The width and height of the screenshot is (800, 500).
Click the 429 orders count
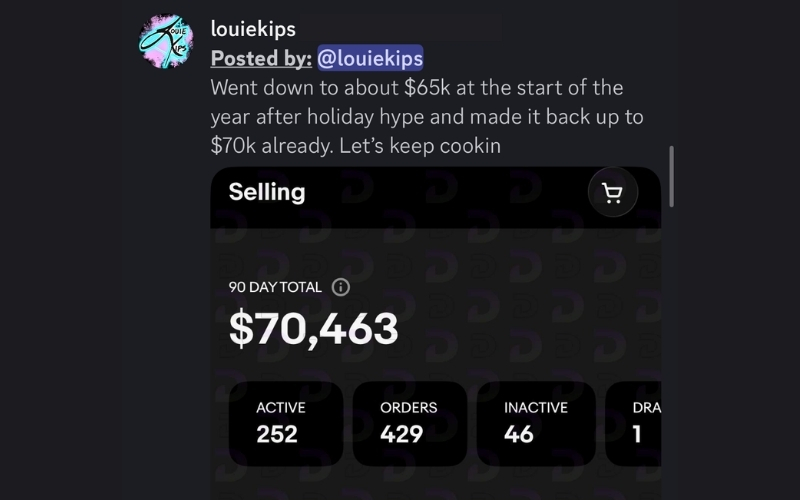tap(401, 434)
